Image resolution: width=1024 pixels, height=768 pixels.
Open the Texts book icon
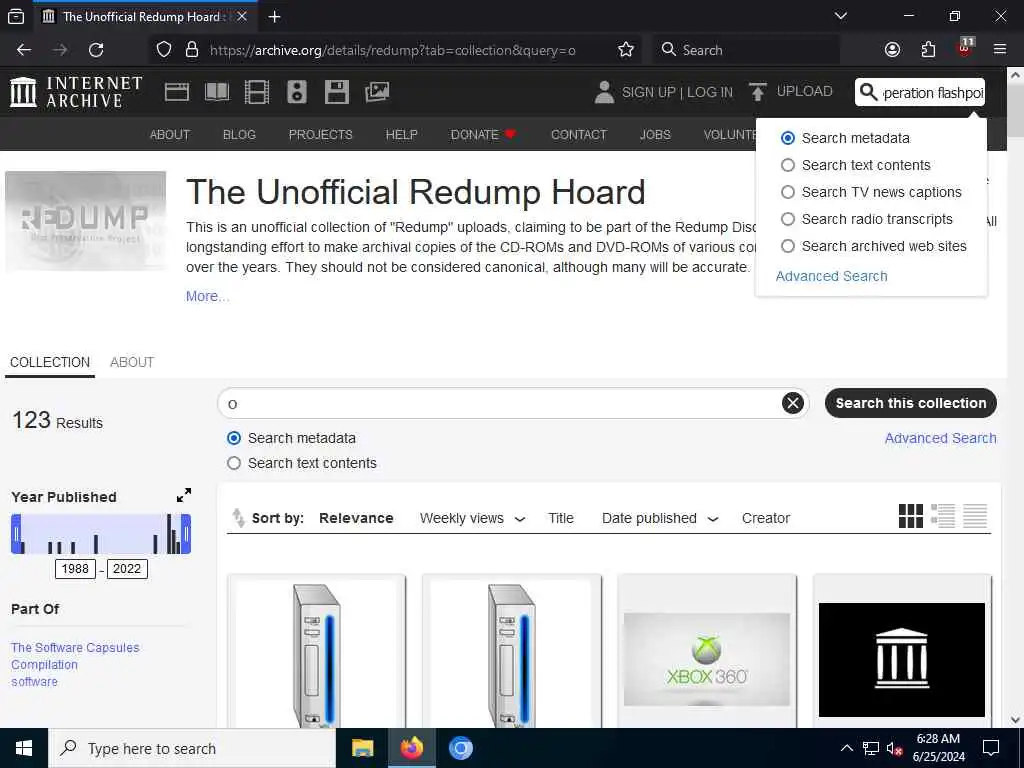217,92
